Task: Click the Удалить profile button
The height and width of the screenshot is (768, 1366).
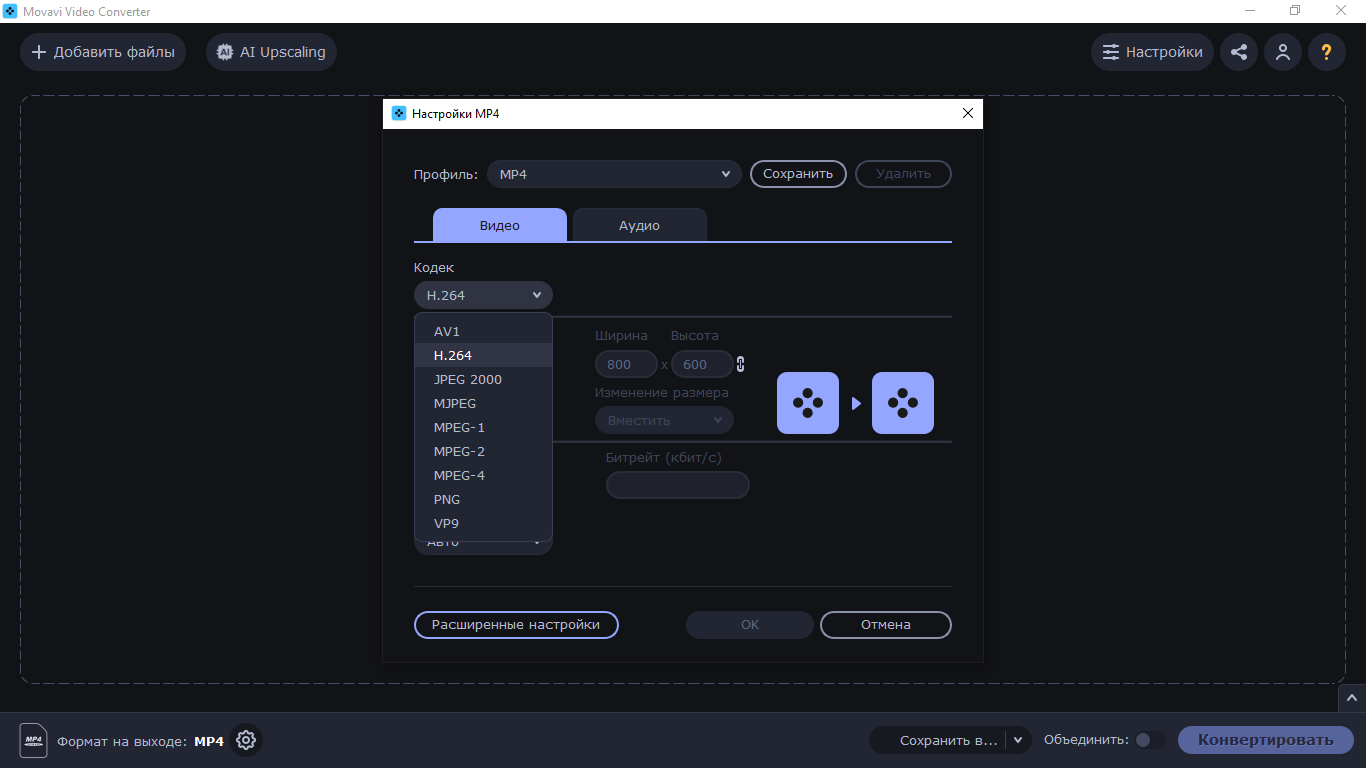Action: click(903, 174)
